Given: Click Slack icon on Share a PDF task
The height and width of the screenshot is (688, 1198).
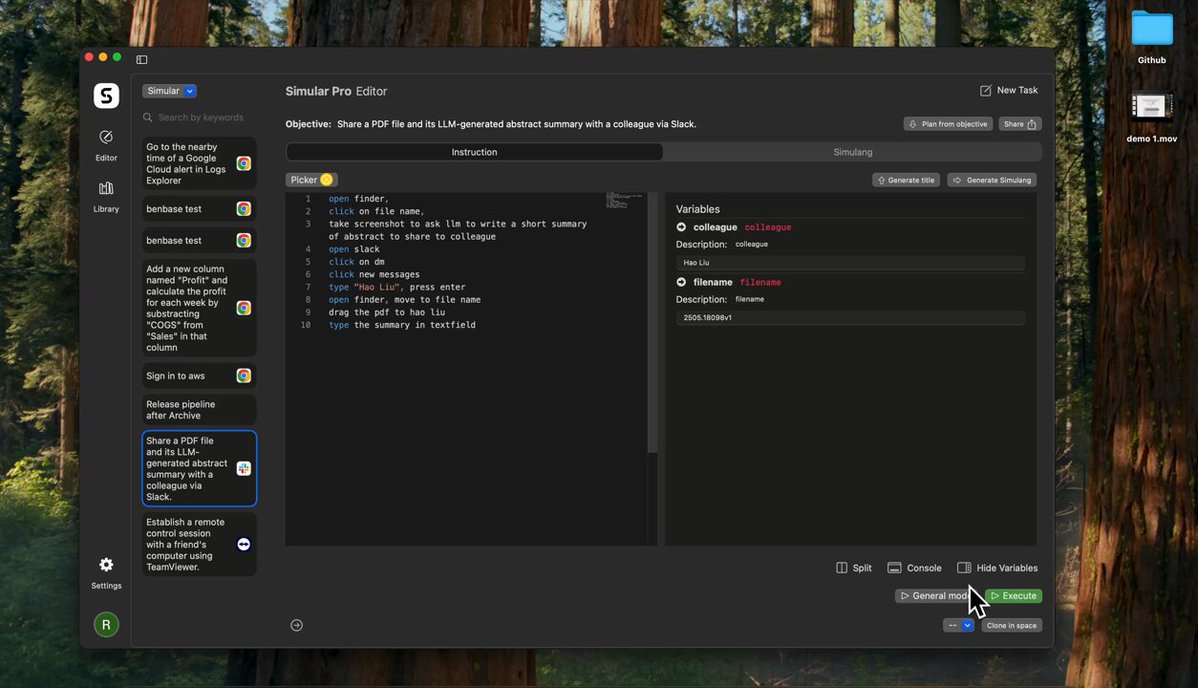Looking at the screenshot, I should pyautogui.click(x=244, y=469).
